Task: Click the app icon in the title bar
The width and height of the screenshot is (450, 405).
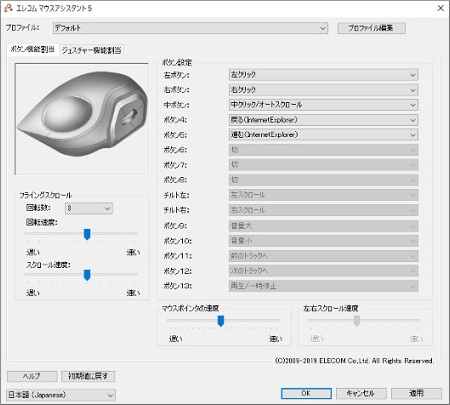Action: (x=9, y=8)
